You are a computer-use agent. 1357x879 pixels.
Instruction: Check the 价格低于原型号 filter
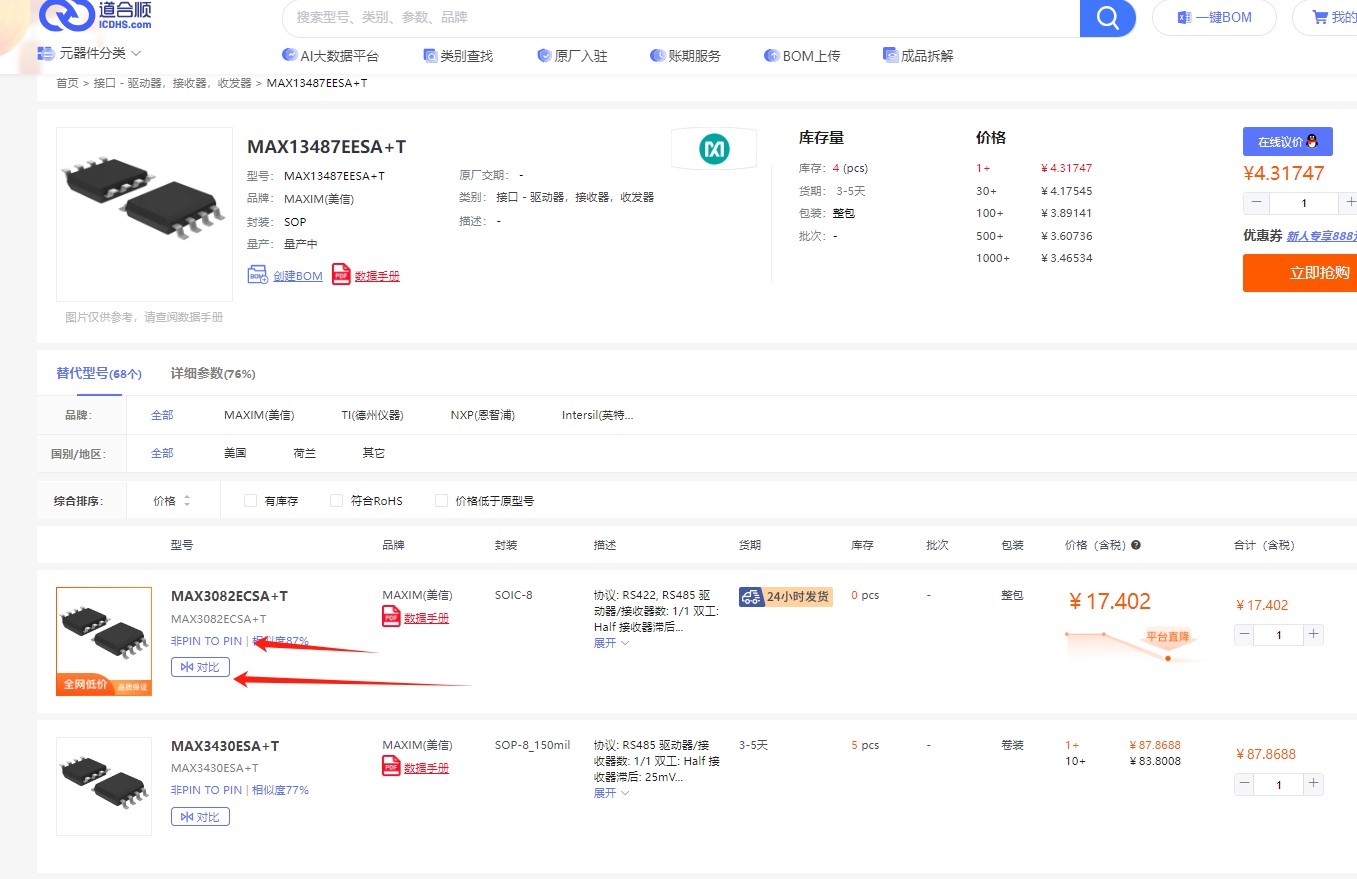pyautogui.click(x=441, y=500)
